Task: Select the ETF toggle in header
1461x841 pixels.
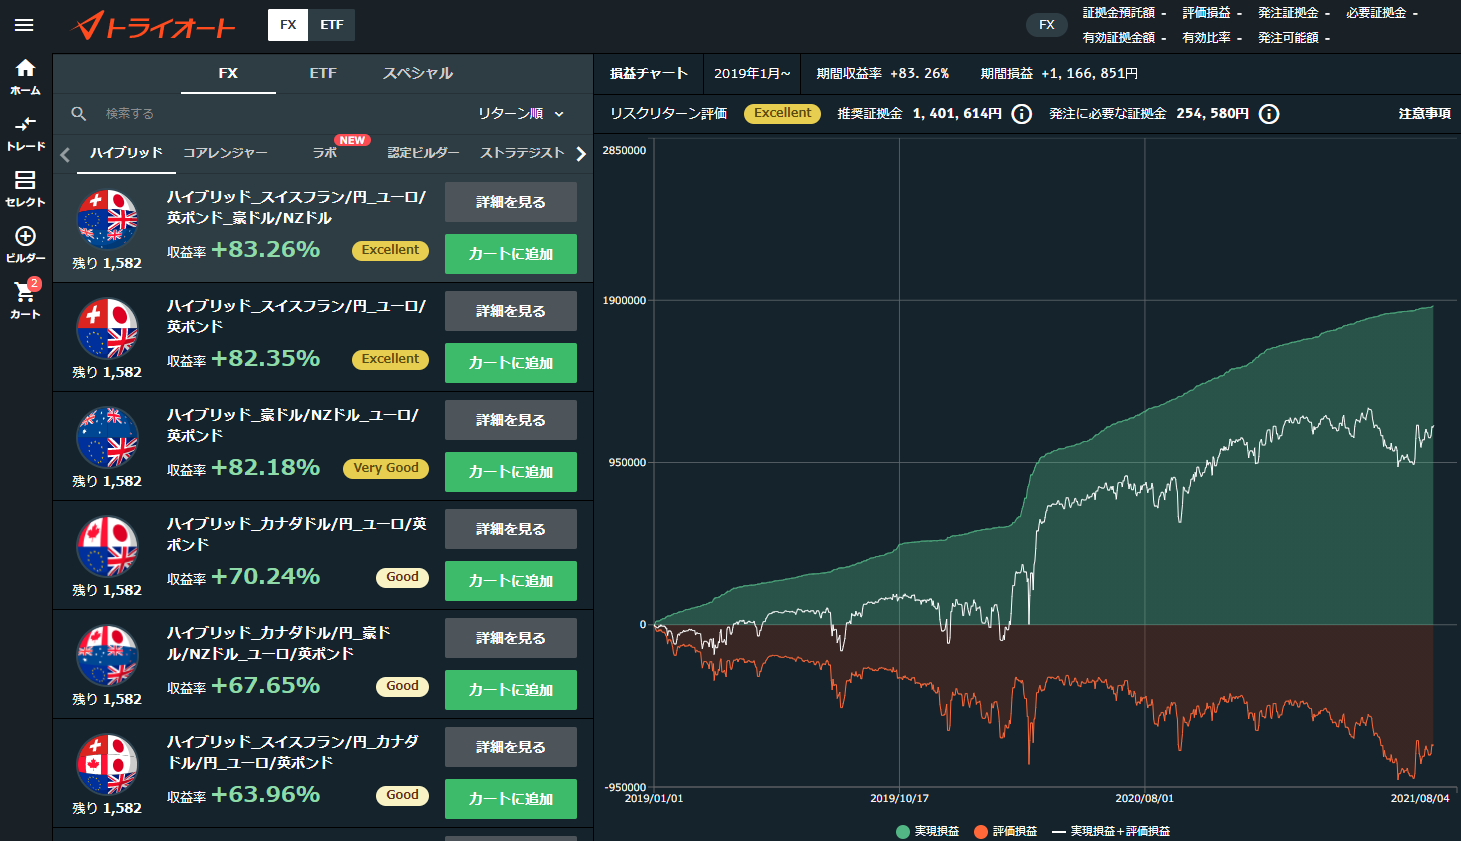Action: click(332, 25)
